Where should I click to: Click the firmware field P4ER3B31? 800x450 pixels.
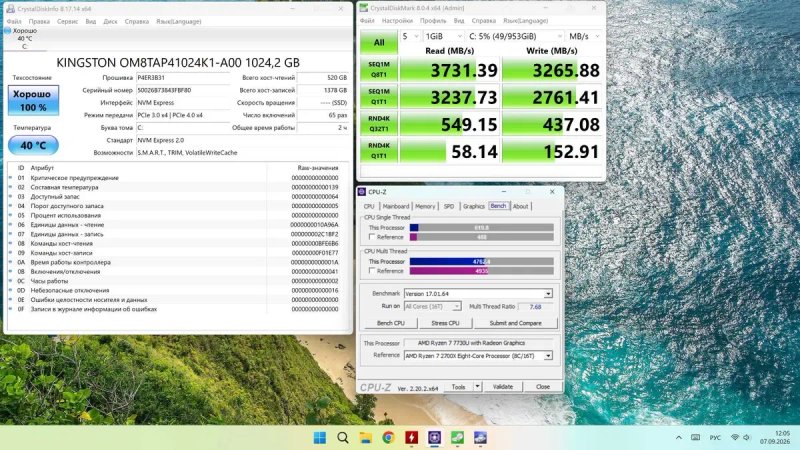183,78
